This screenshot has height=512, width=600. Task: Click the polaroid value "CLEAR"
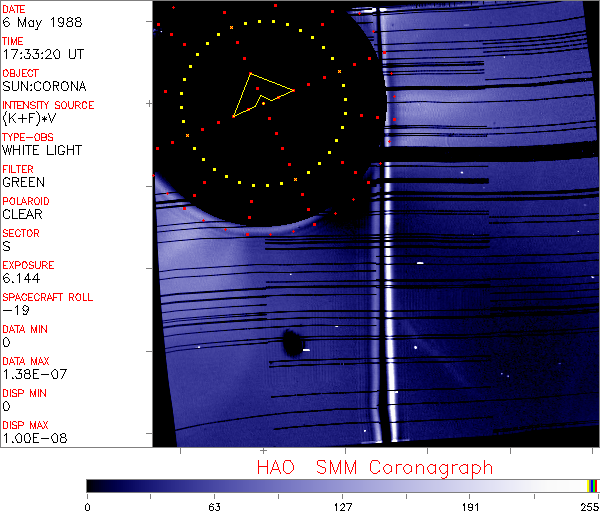click(x=23, y=214)
